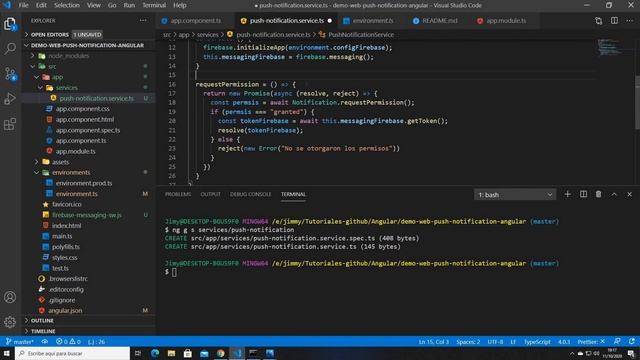640x360 pixels.
Task: Open the Manage gear icon
Action: pos(10,322)
